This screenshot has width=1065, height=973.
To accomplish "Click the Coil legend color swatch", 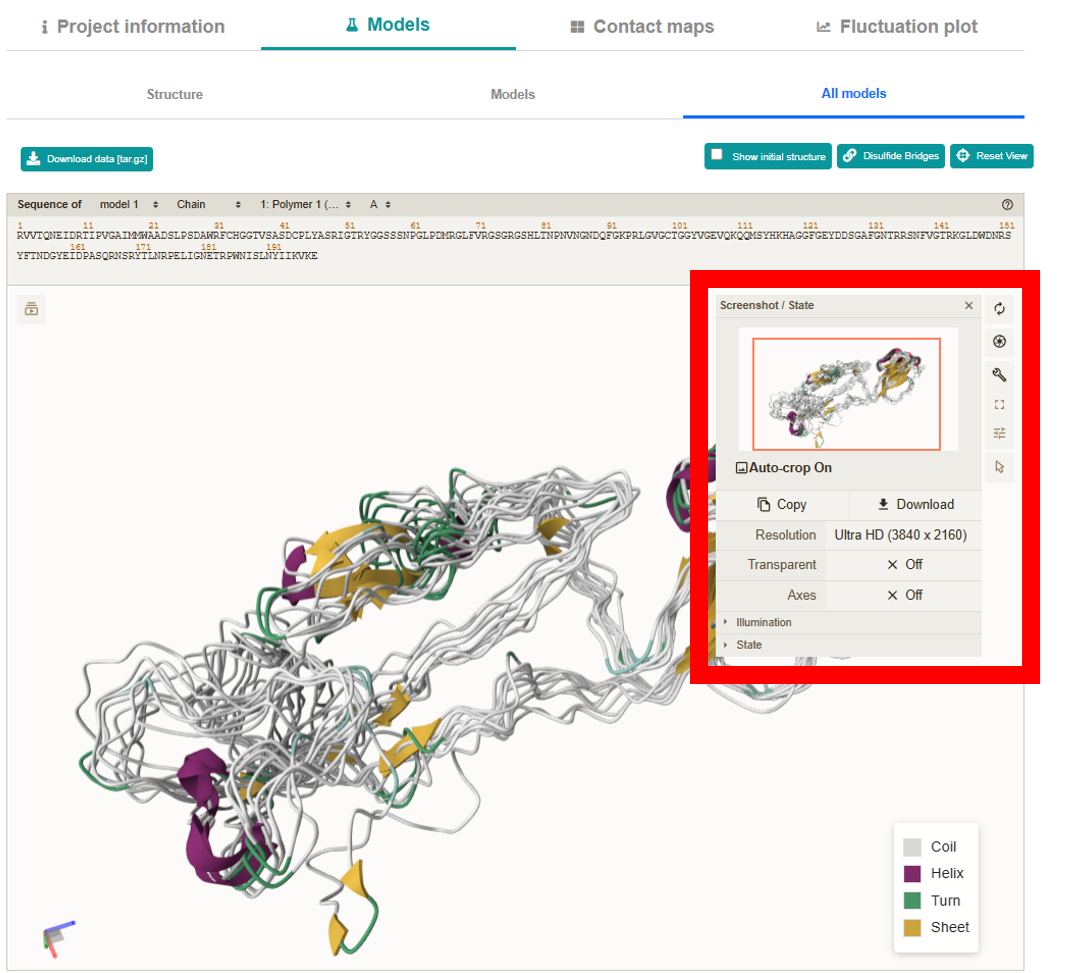I will tap(912, 847).
